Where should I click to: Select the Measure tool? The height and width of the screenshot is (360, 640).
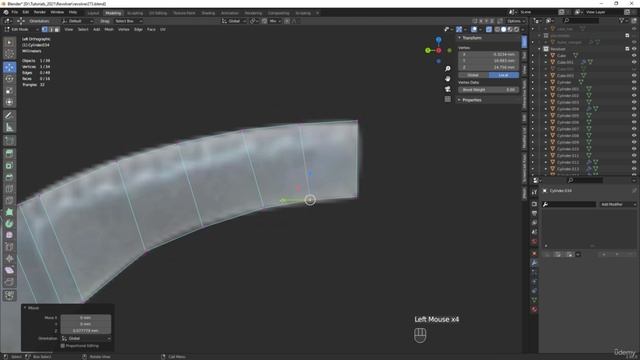click(x=9, y=127)
